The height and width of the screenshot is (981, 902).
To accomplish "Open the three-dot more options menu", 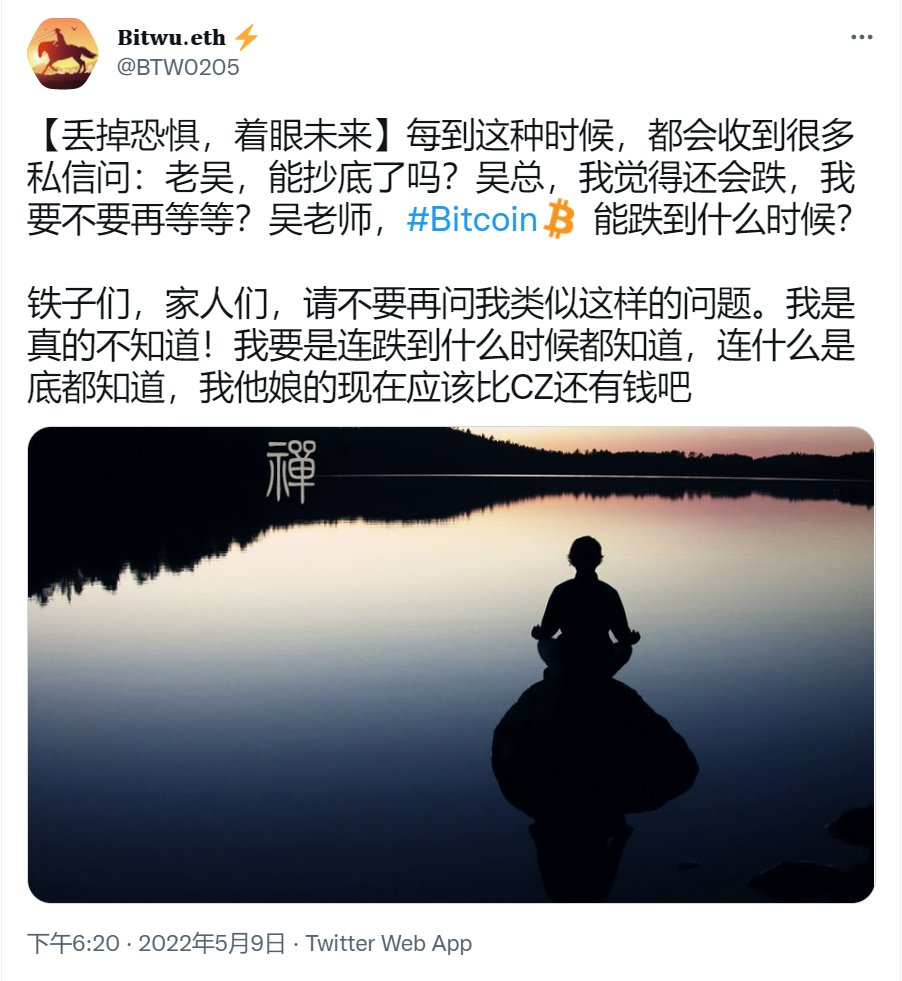I will point(861,38).
